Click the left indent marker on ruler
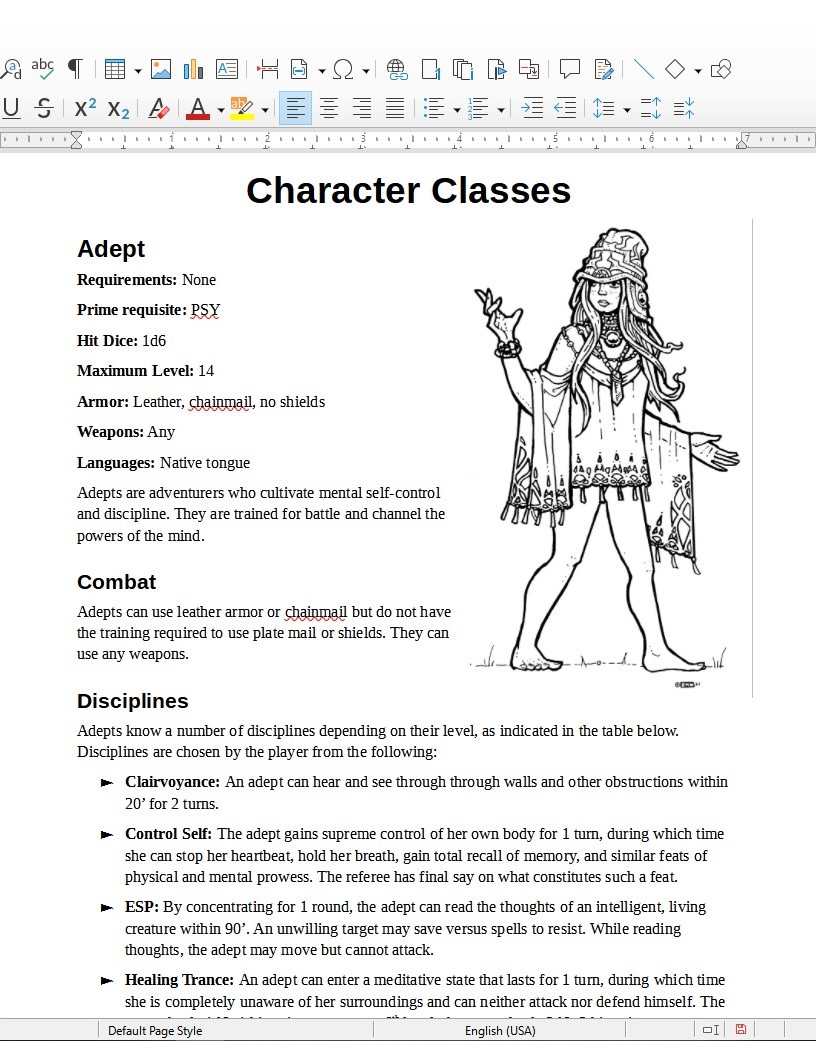 (76, 139)
